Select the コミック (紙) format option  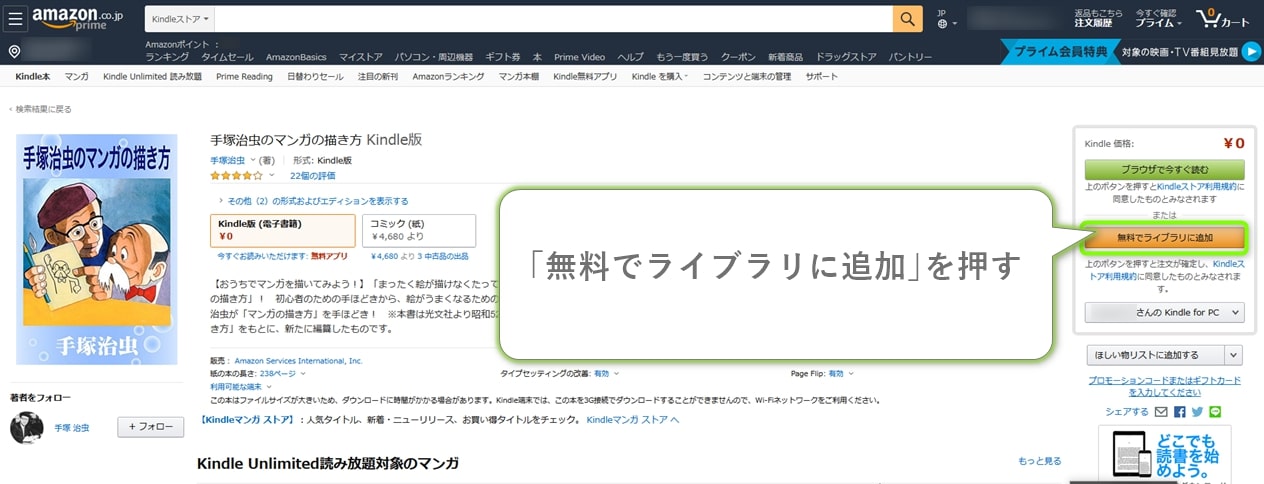pyautogui.click(x=419, y=230)
